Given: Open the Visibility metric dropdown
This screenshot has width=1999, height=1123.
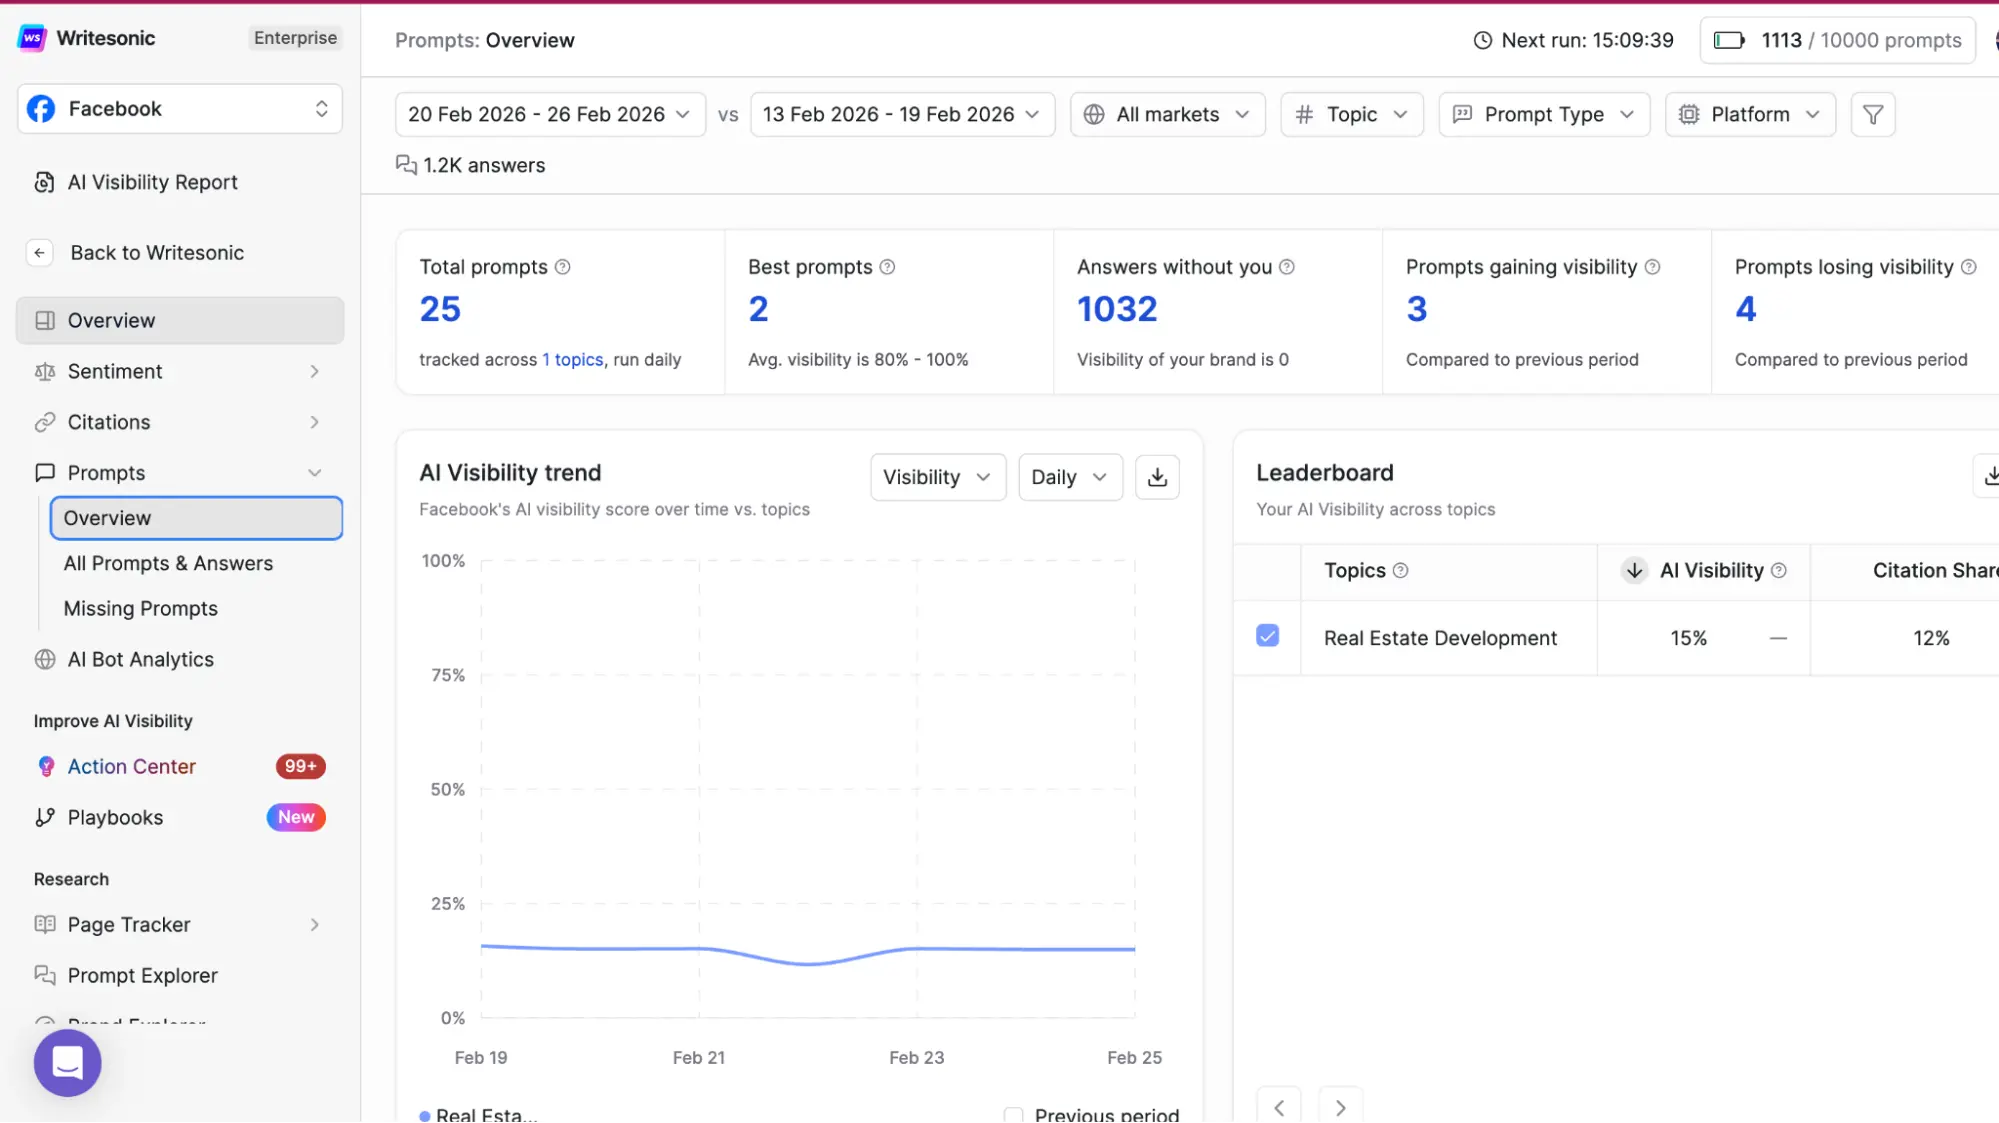Looking at the screenshot, I should [937, 477].
